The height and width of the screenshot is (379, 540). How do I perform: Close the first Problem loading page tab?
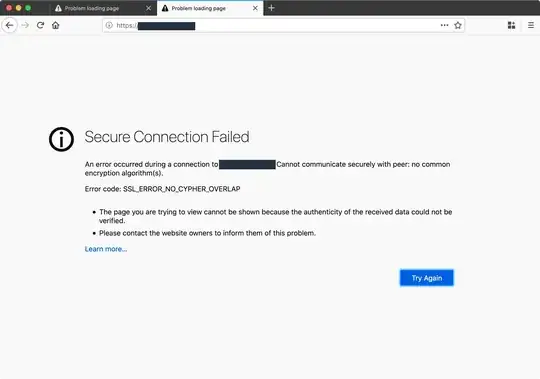click(148, 8)
